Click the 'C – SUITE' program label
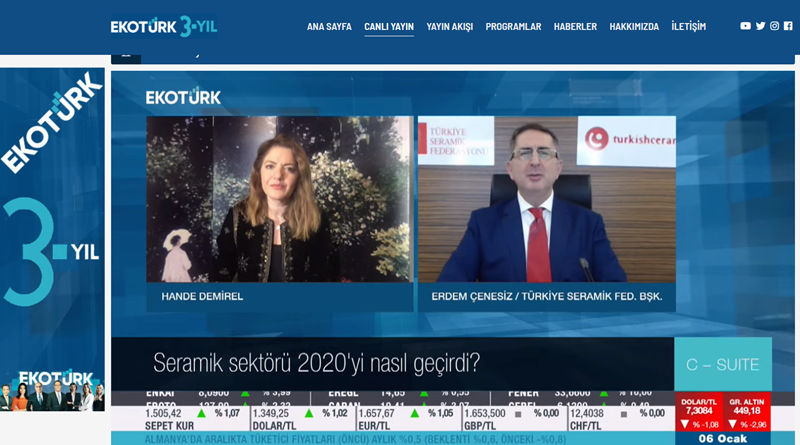 722,364
